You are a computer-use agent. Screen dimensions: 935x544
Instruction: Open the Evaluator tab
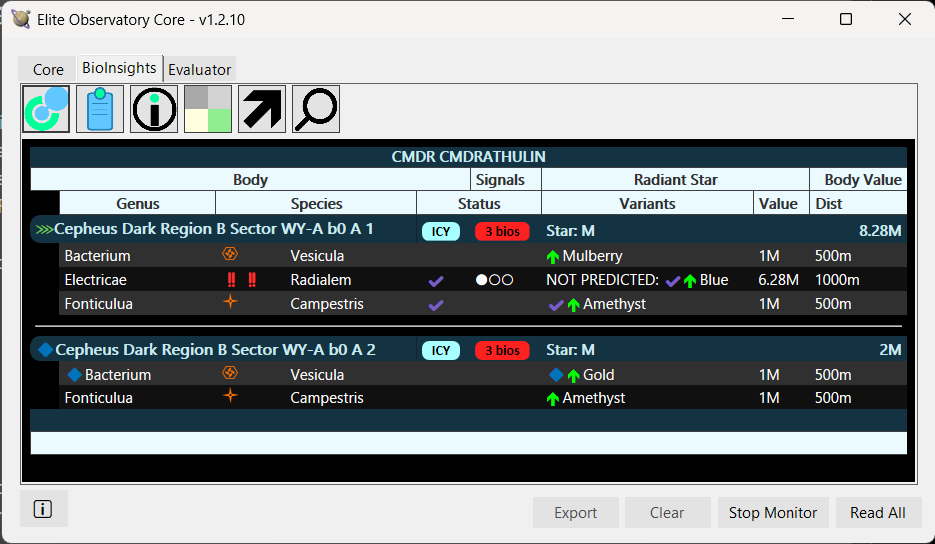pyautogui.click(x=199, y=70)
